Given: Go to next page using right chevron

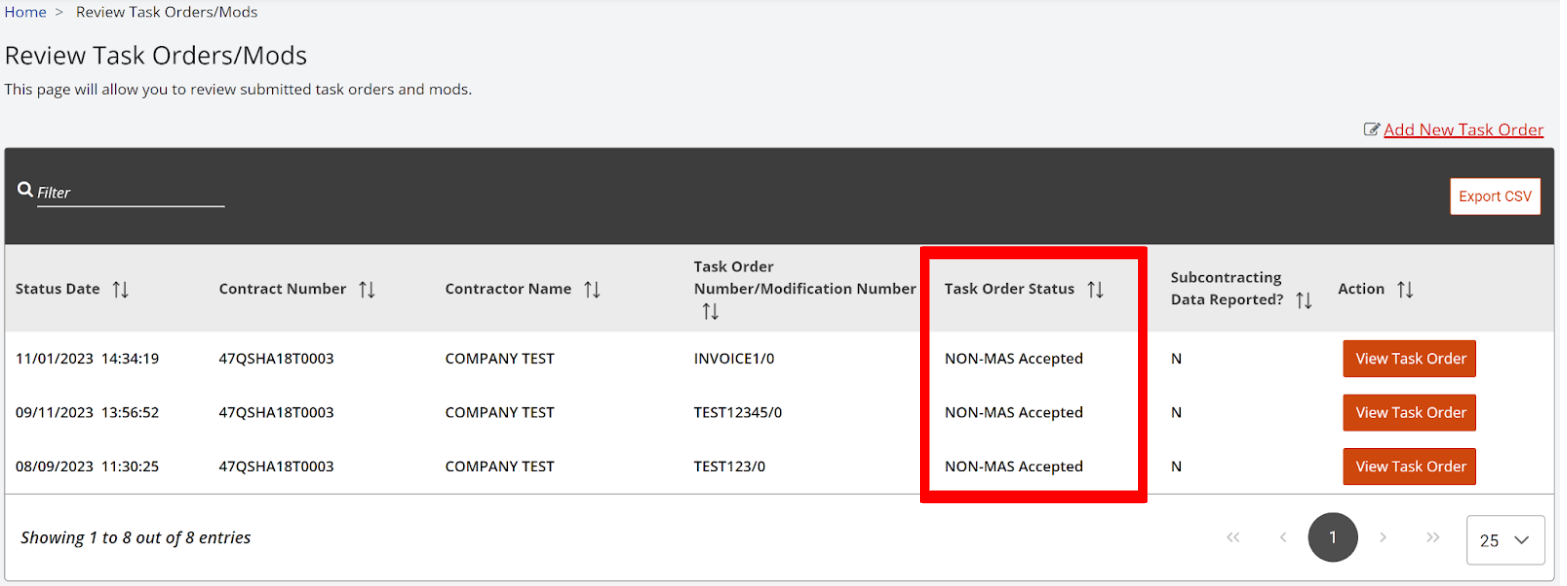Looking at the screenshot, I should pyautogui.click(x=1383, y=537).
